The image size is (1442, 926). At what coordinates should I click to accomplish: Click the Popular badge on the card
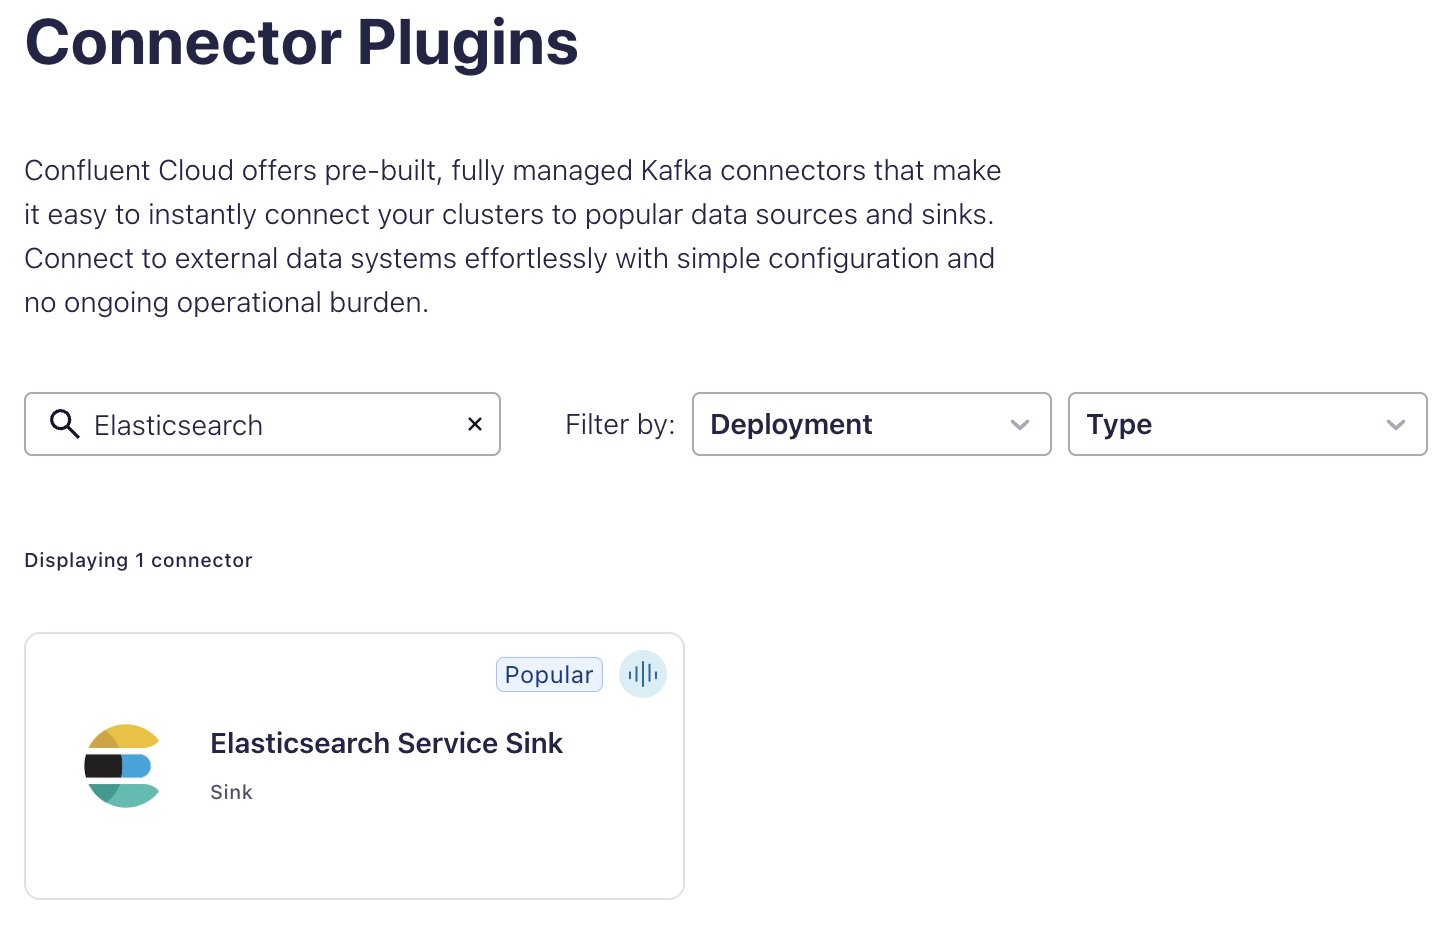(549, 675)
